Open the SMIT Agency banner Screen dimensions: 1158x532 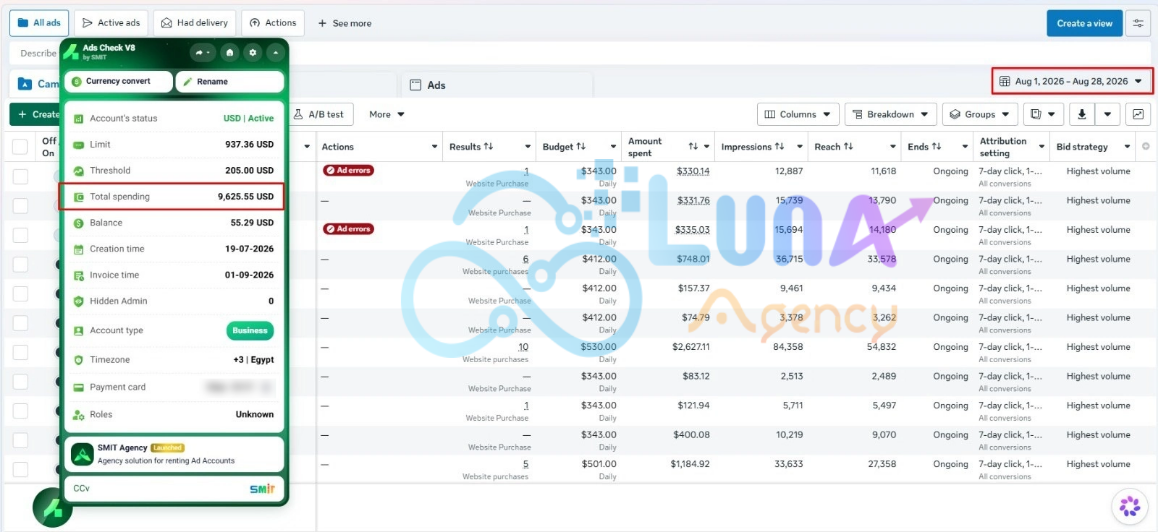[174, 454]
